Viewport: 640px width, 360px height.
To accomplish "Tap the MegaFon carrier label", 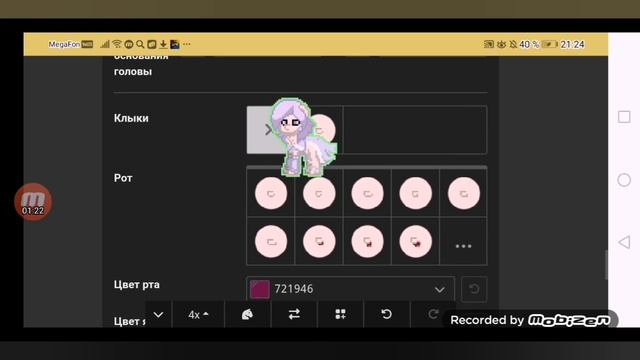I will point(64,44).
